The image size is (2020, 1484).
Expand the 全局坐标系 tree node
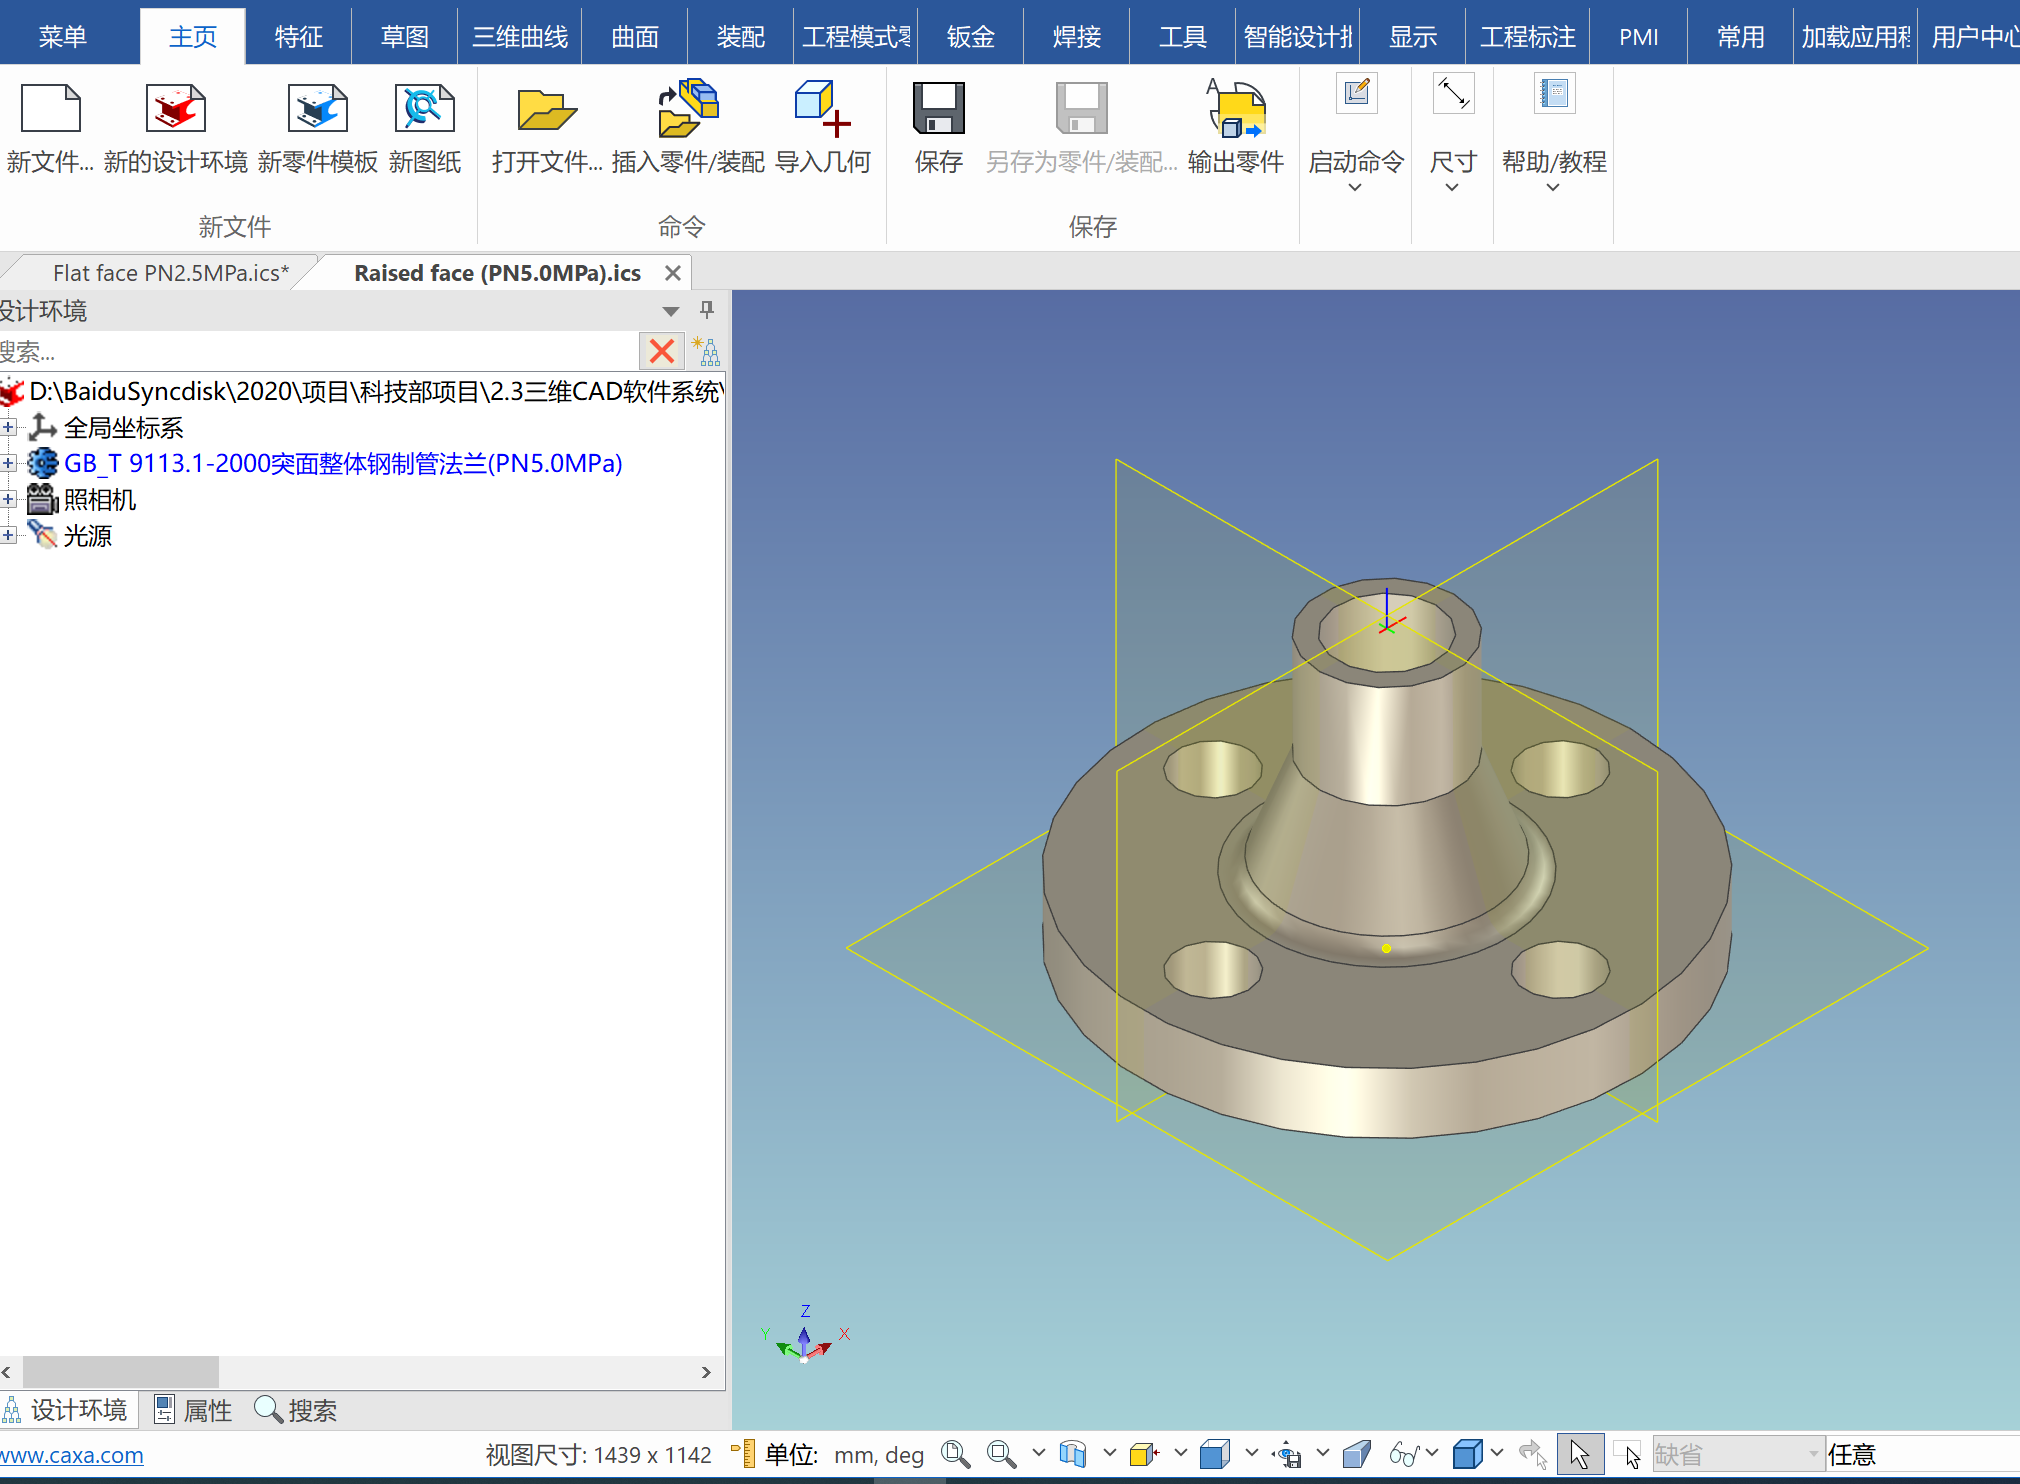8,428
